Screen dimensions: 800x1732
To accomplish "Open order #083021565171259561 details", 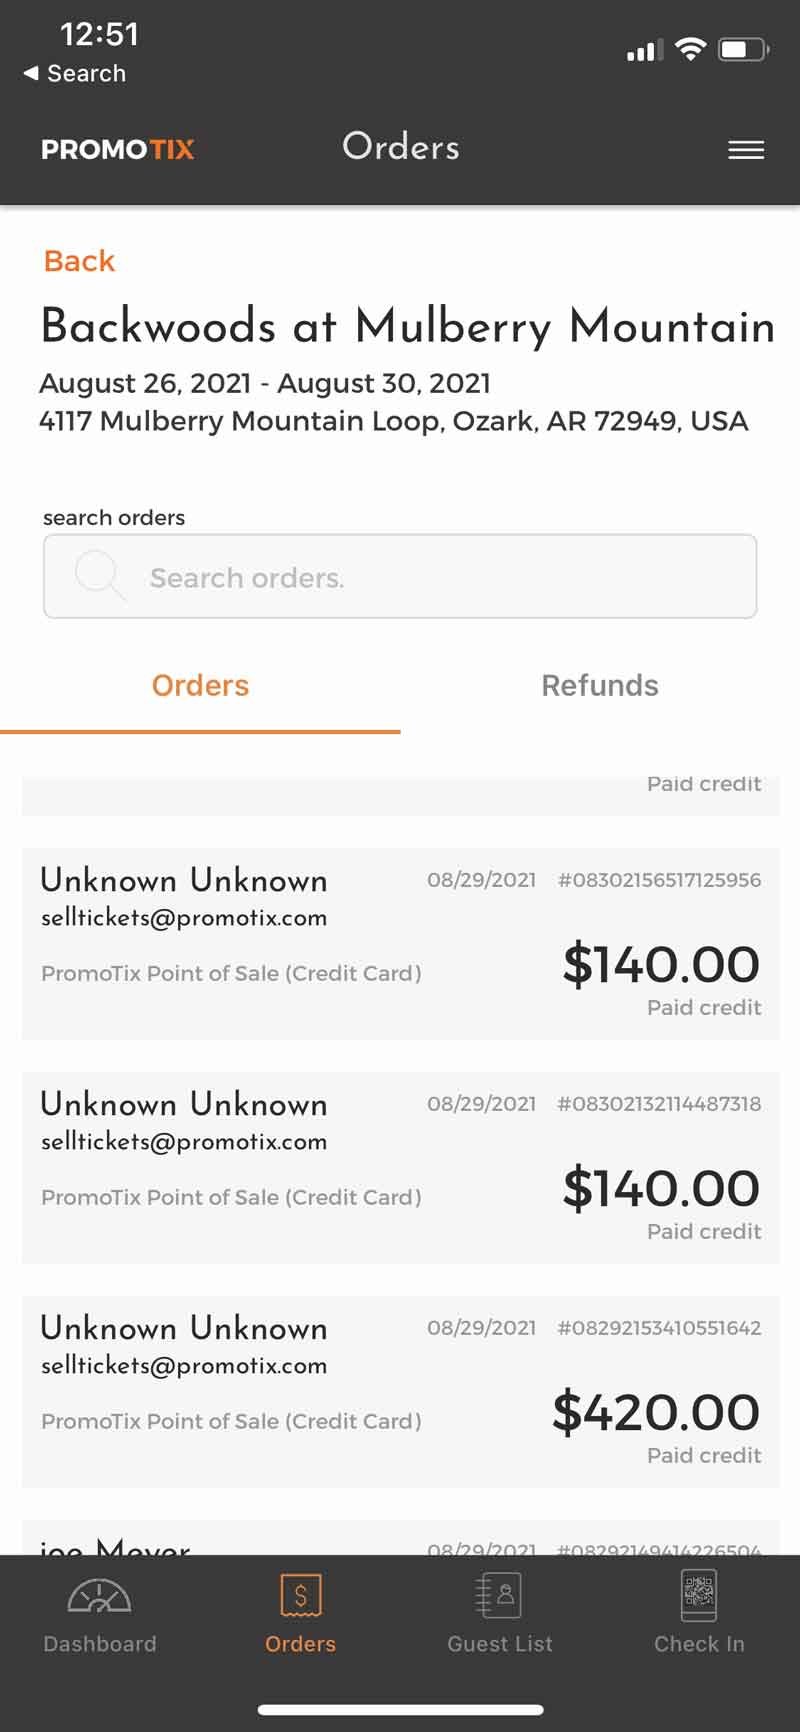I will tap(400, 940).
